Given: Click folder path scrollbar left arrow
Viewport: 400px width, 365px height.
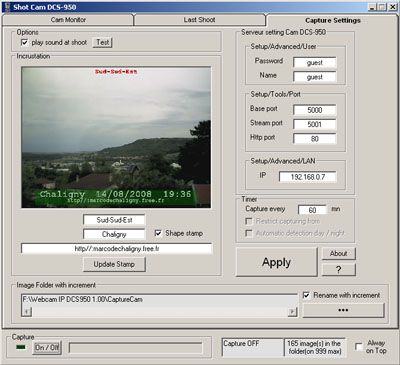Looking at the screenshot, I should 27,312.
